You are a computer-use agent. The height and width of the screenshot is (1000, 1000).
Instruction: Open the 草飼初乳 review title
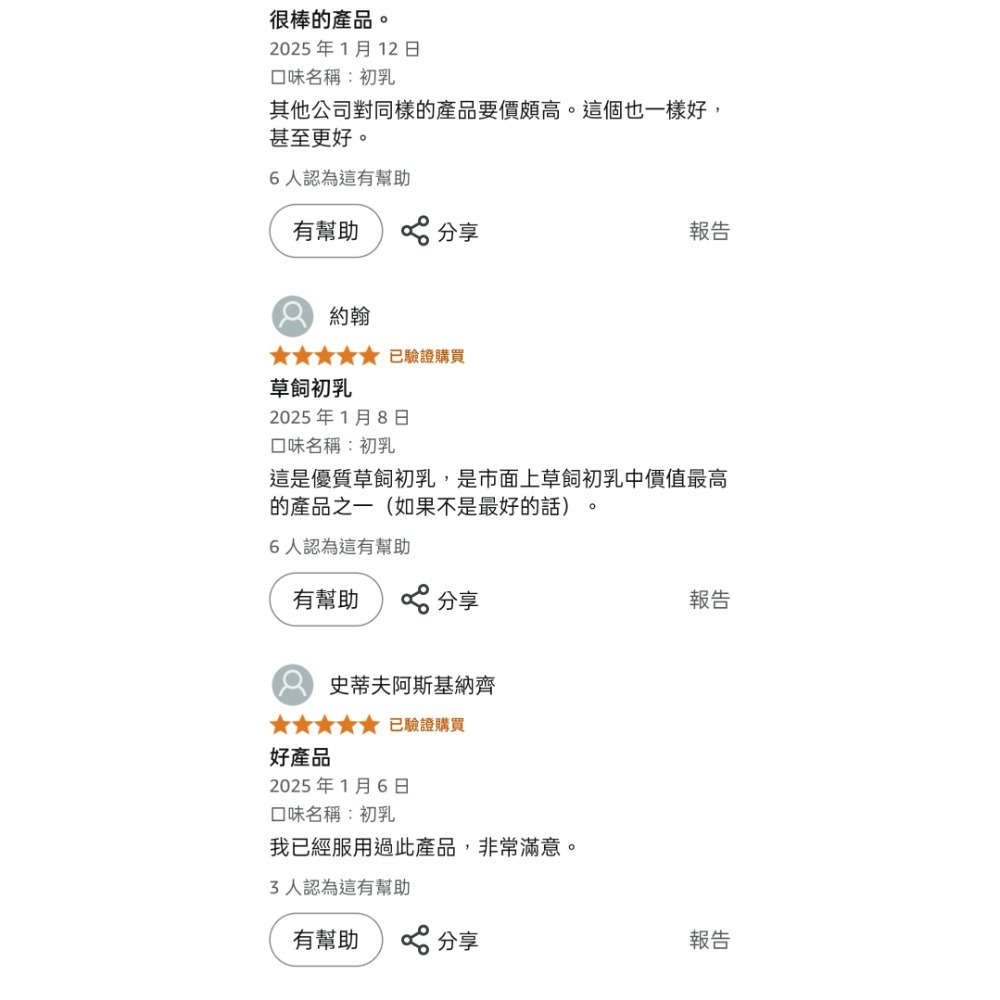pyautogui.click(x=310, y=388)
